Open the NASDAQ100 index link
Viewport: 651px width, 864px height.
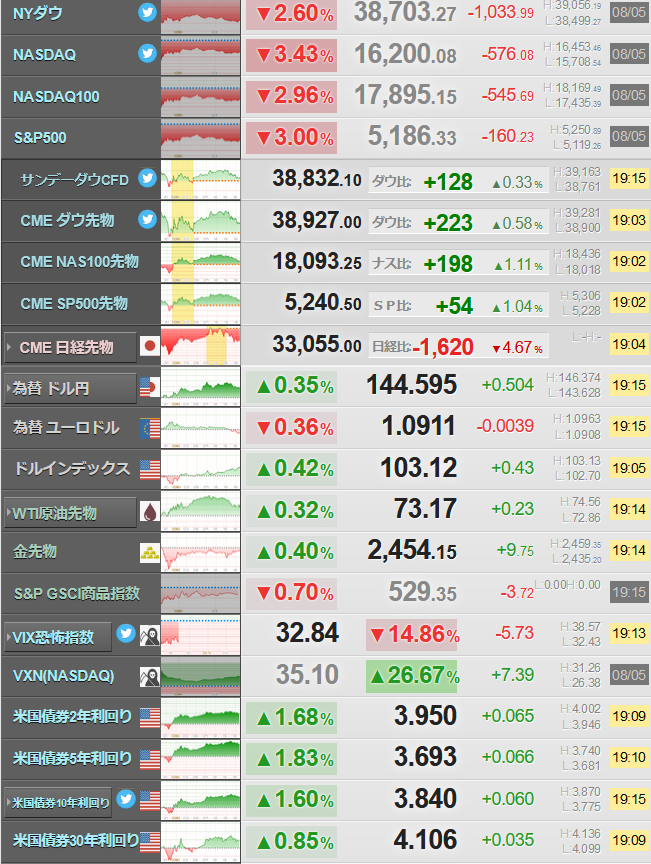[x=56, y=96]
